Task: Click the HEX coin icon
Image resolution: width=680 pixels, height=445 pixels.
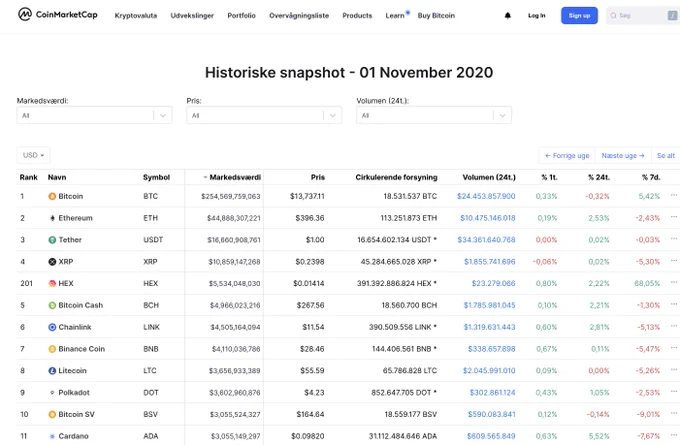Action: pyautogui.click(x=52, y=284)
